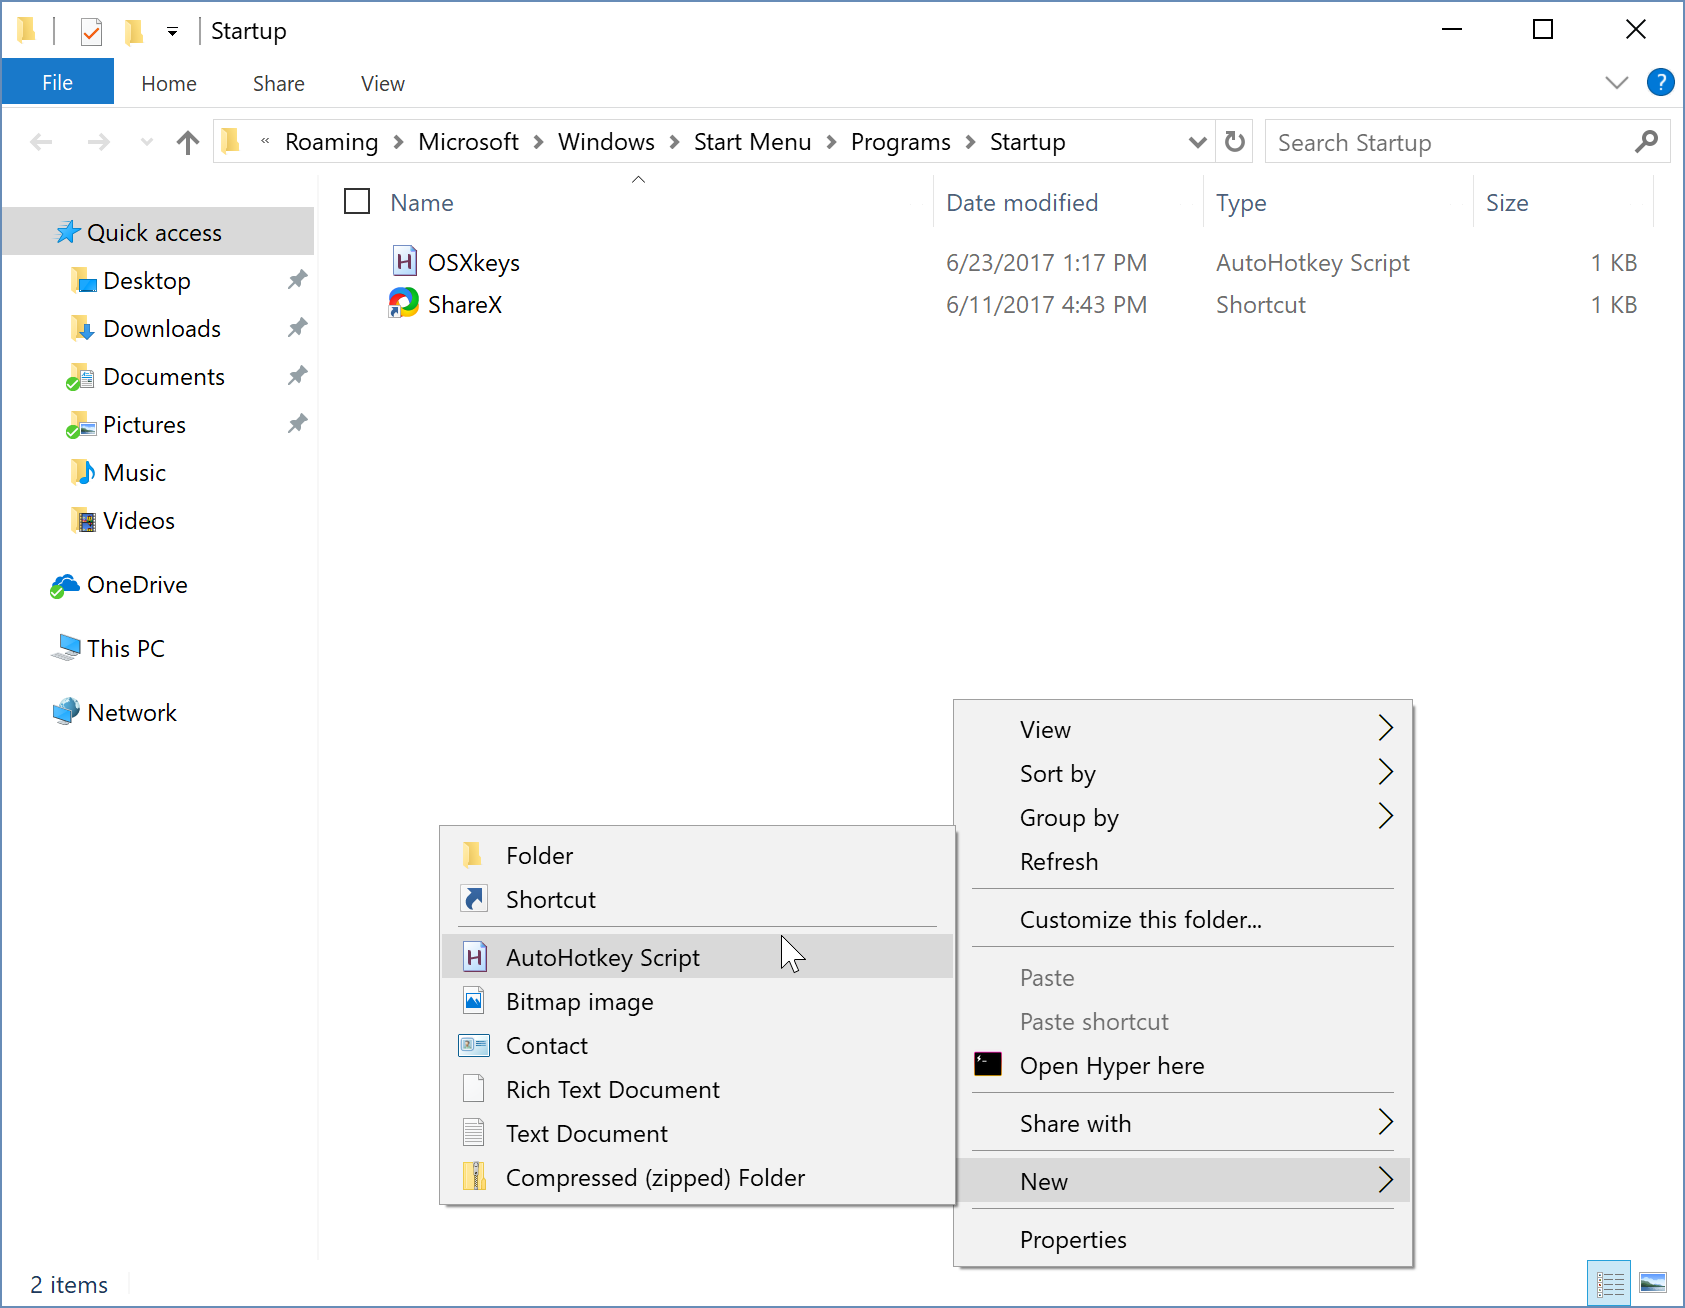The height and width of the screenshot is (1308, 1685).
Task: Expand the ribbon with the chevron
Action: [1616, 83]
